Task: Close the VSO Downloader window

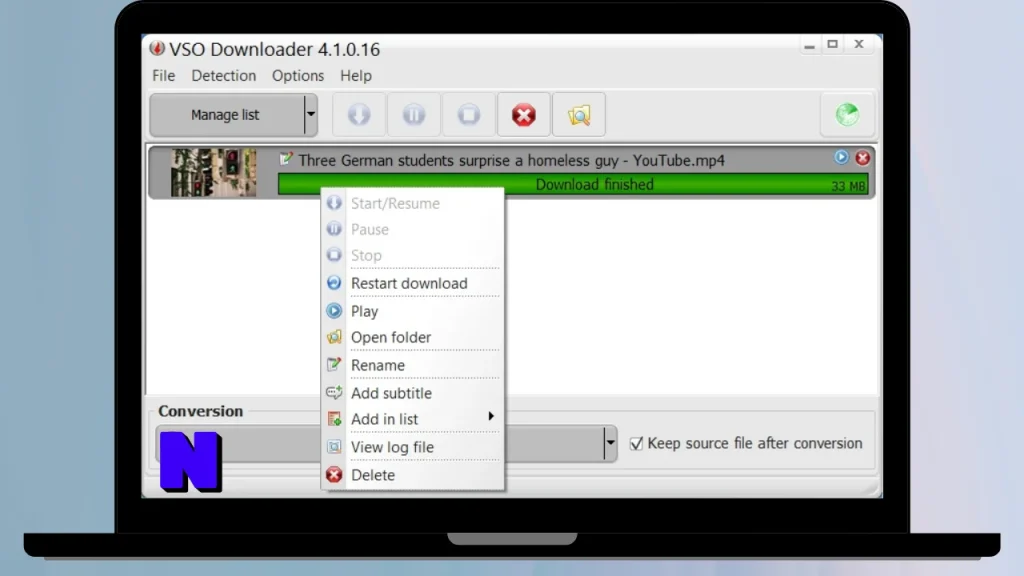Action: click(x=859, y=44)
